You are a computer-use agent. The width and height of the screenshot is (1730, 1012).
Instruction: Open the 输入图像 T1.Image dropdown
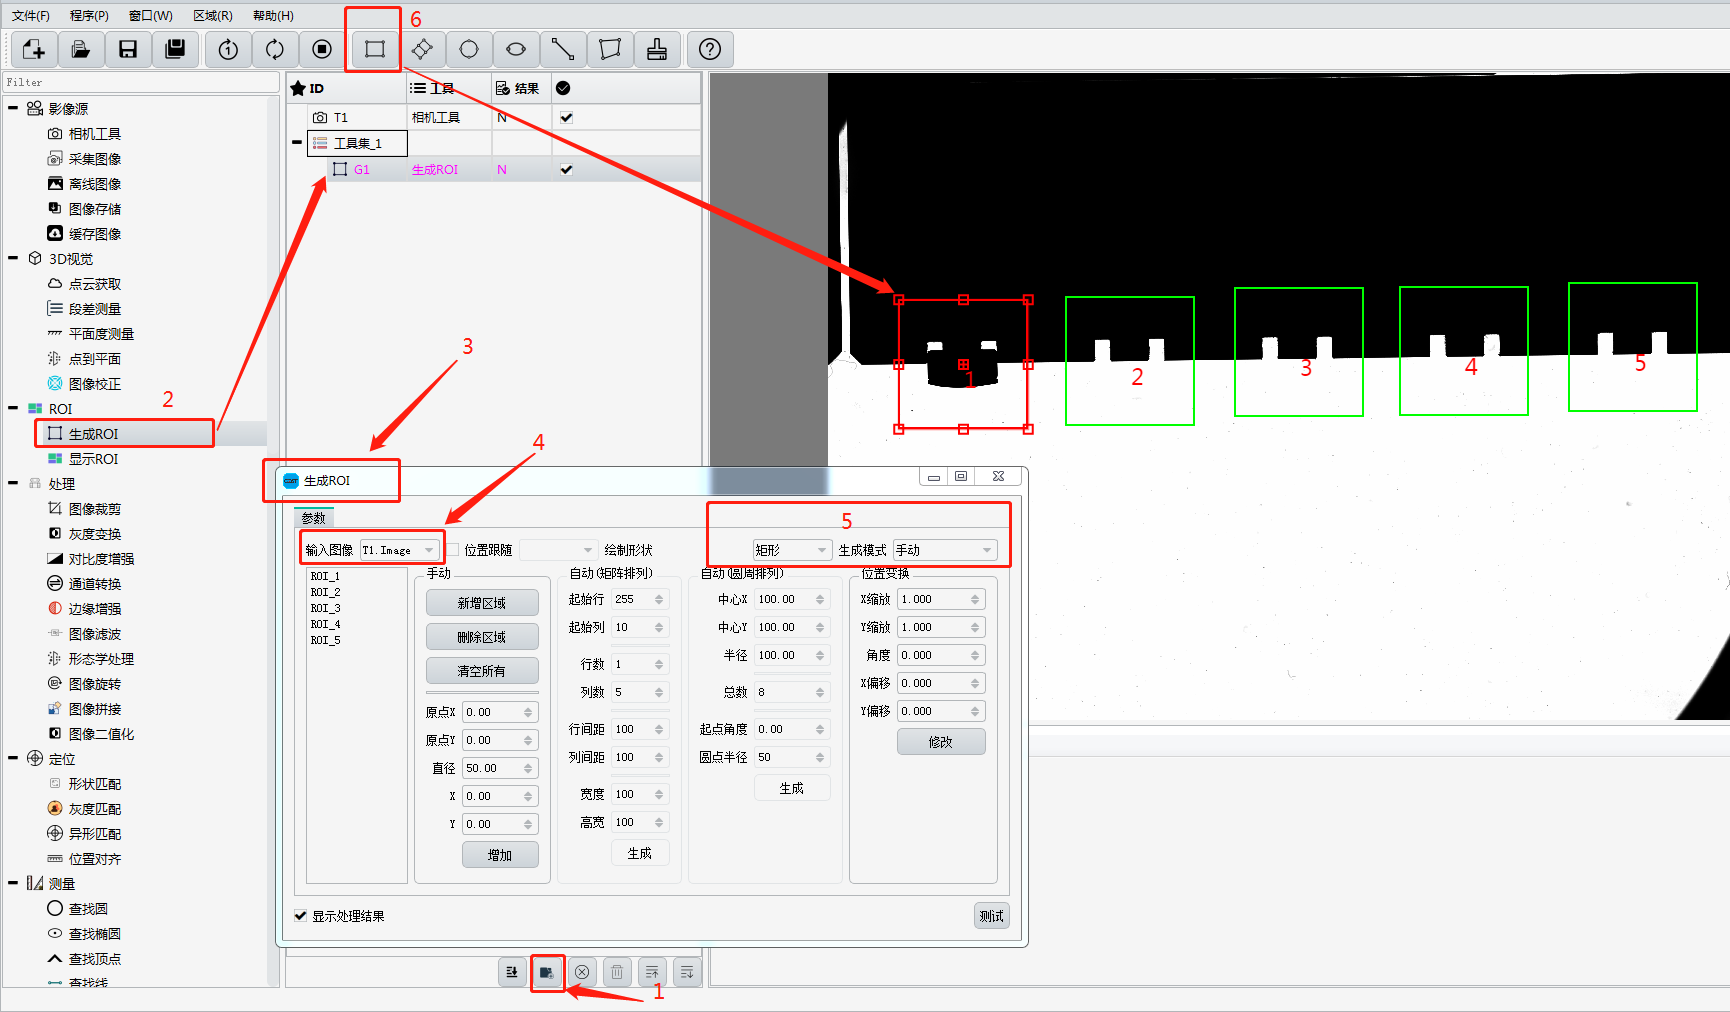[x=399, y=550]
